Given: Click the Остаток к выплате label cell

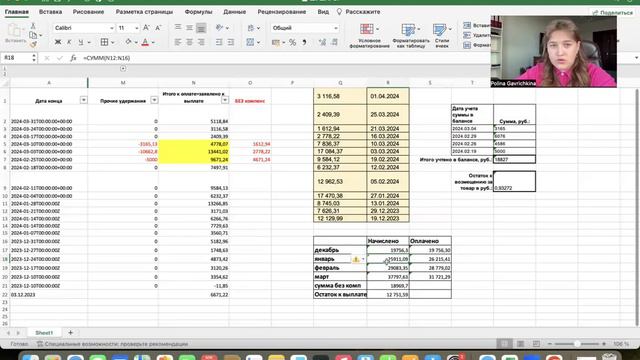Looking at the screenshot, I should pyautogui.click(x=340, y=294).
